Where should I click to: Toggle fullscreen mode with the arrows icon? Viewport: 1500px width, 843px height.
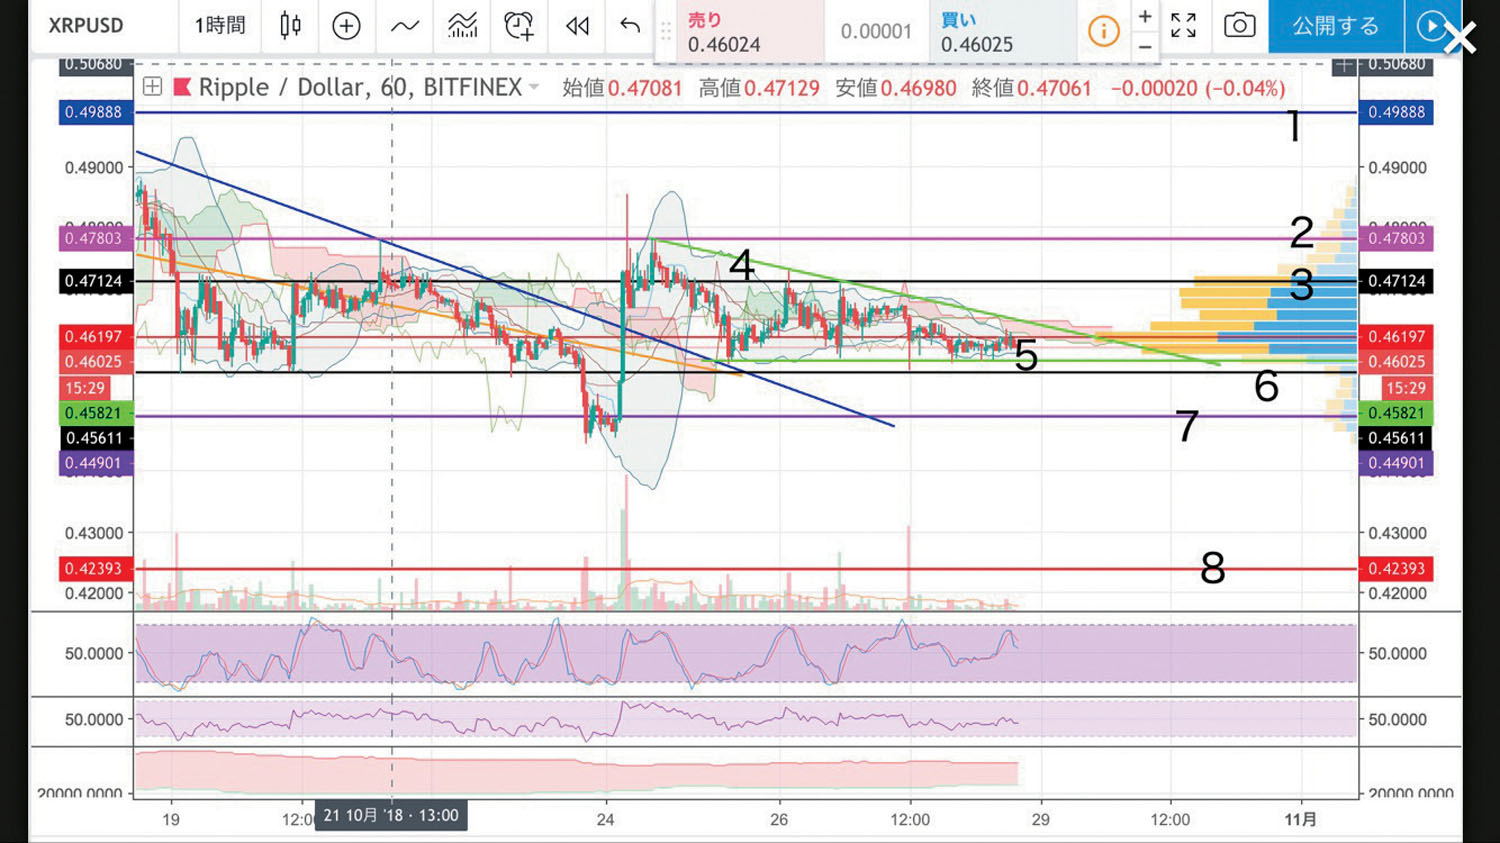(x=1184, y=26)
